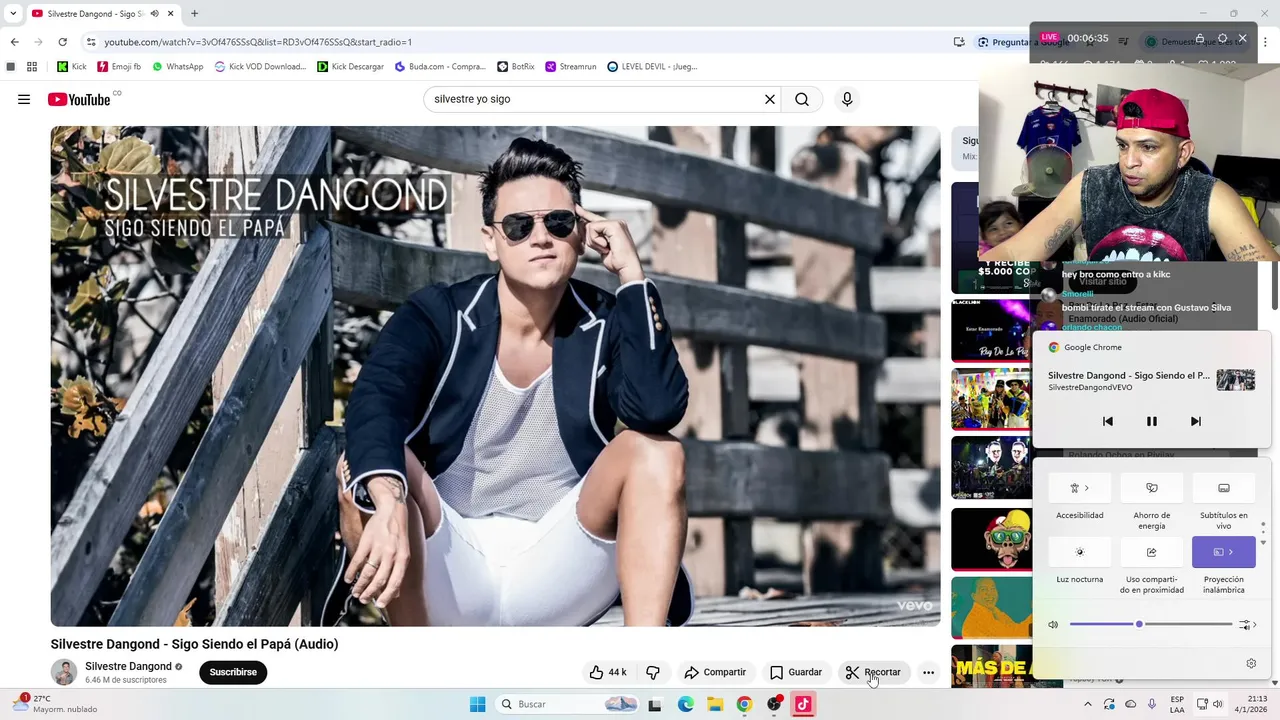Image resolution: width=1280 pixels, height=720 pixels.
Task: Open Kick bookmark
Action: point(71,67)
